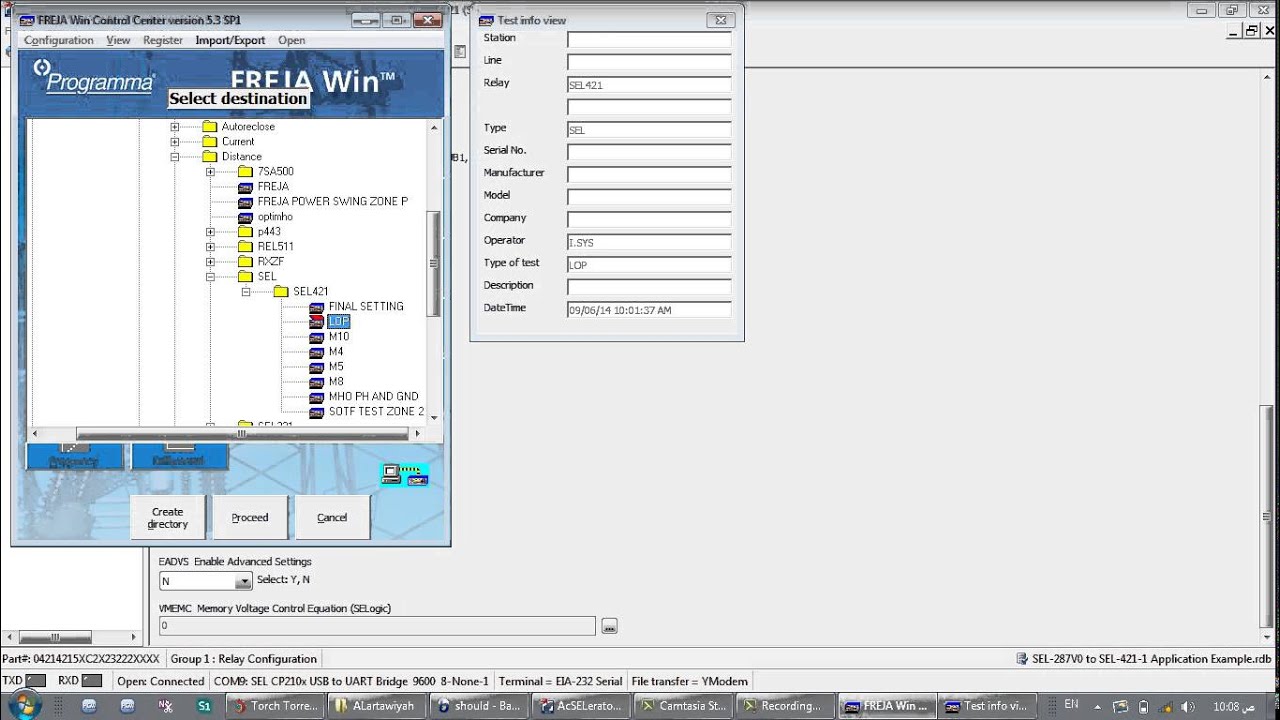Open the Torch Torrent taskbar item

click(x=275, y=706)
